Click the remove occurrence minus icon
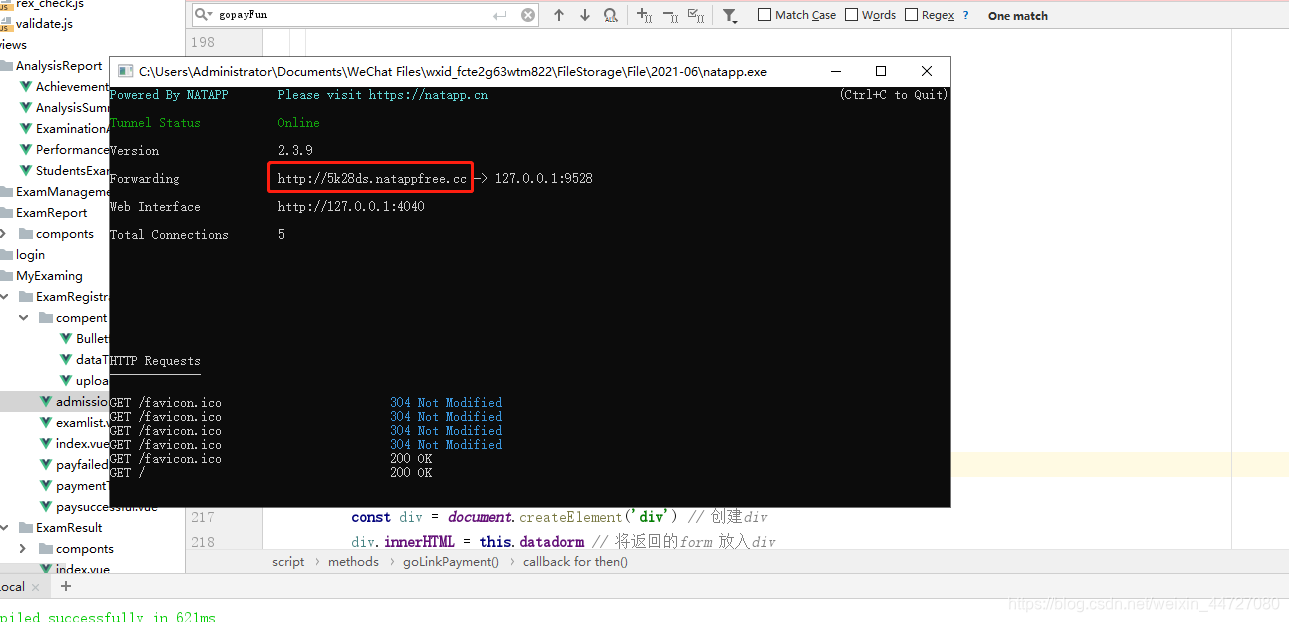Image resolution: width=1289 pixels, height=622 pixels. point(667,15)
